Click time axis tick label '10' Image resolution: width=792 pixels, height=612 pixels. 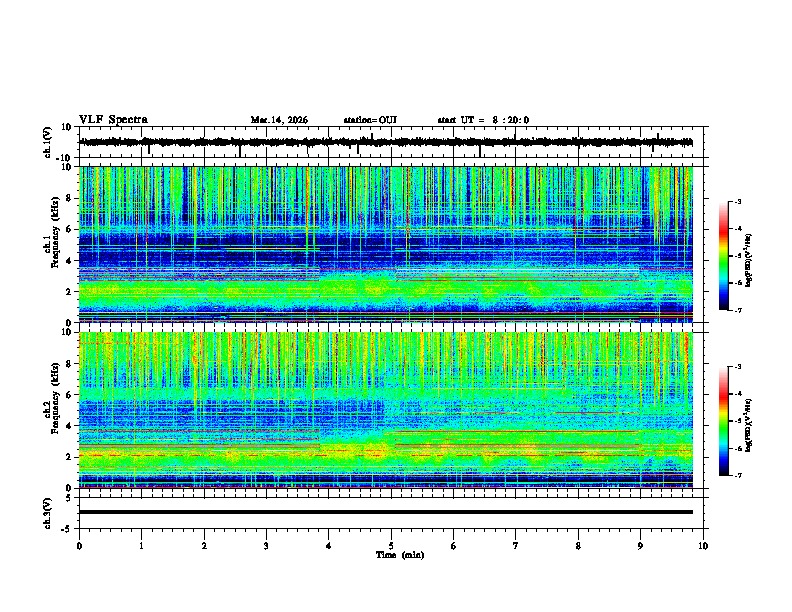pos(703,546)
